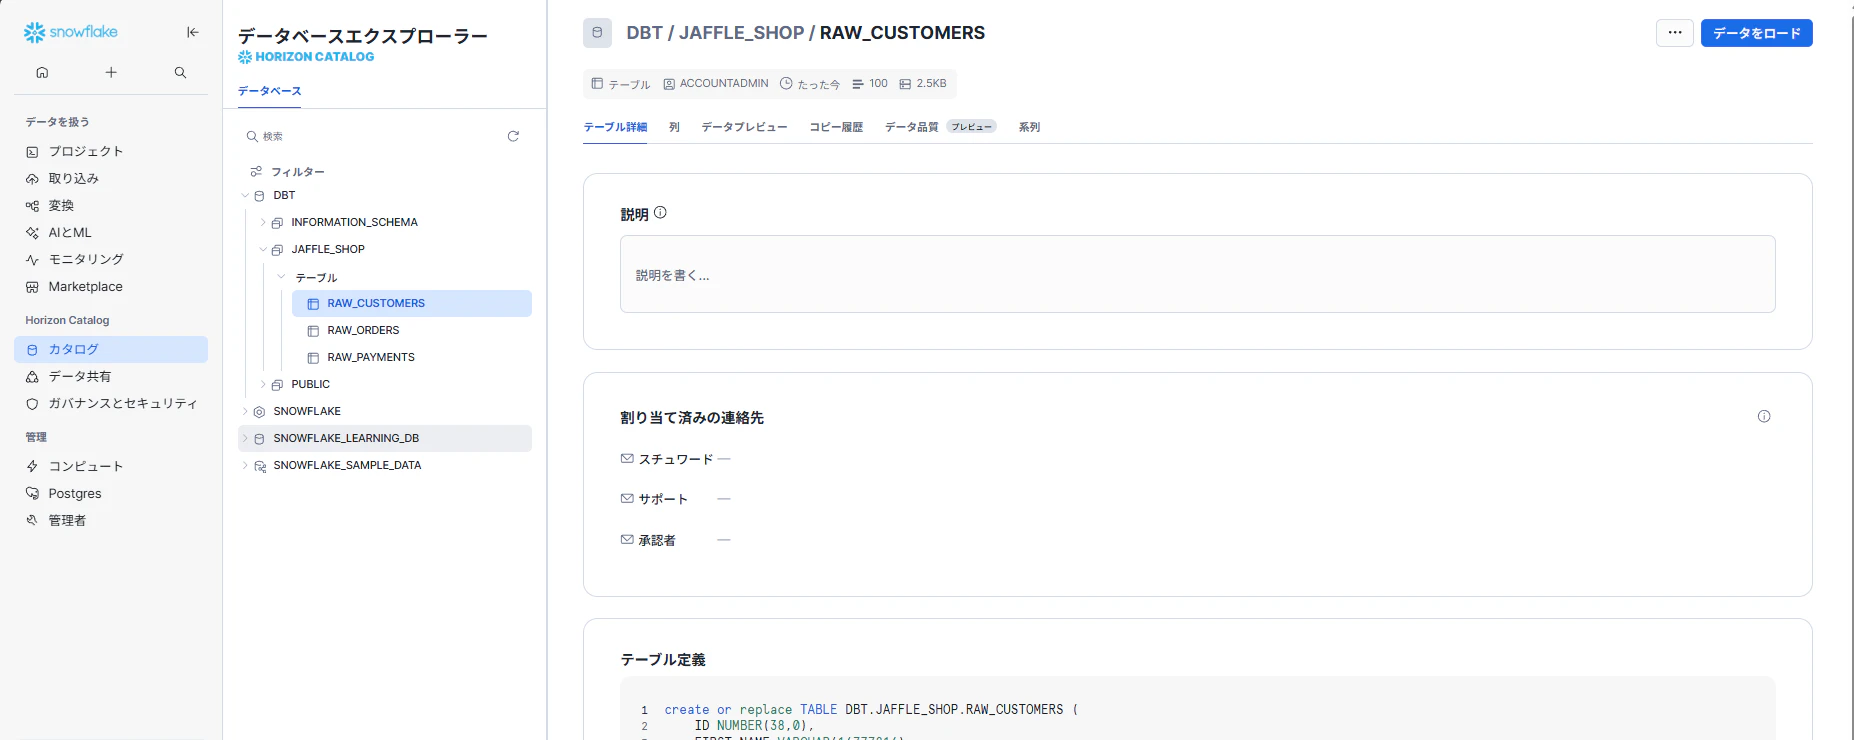Click the 2.5KB table size
Image resolution: width=1854 pixels, height=740 pixels.
pyautogui.click(x=923, y=84)
